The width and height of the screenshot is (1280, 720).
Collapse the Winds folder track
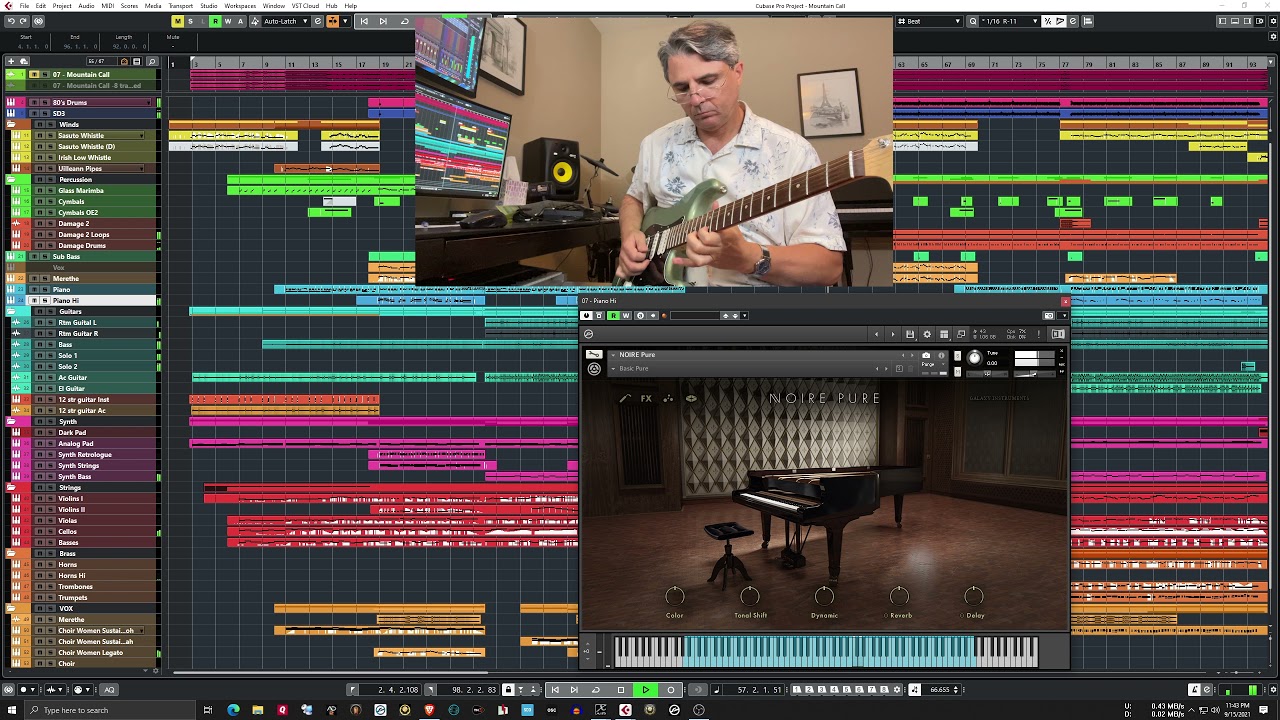(x=11, y=125)
